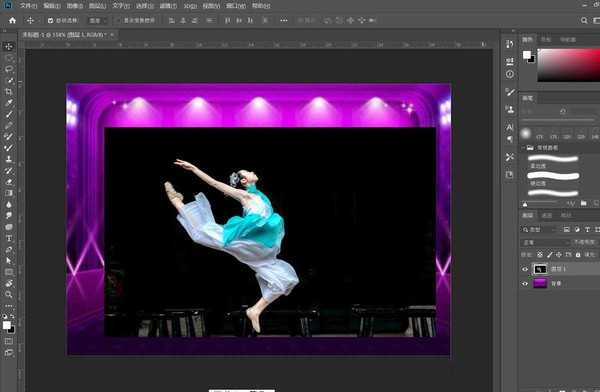Open the History panel icon
The height and width of the screenshot is (392, 600).
click(x=509, y=44)
